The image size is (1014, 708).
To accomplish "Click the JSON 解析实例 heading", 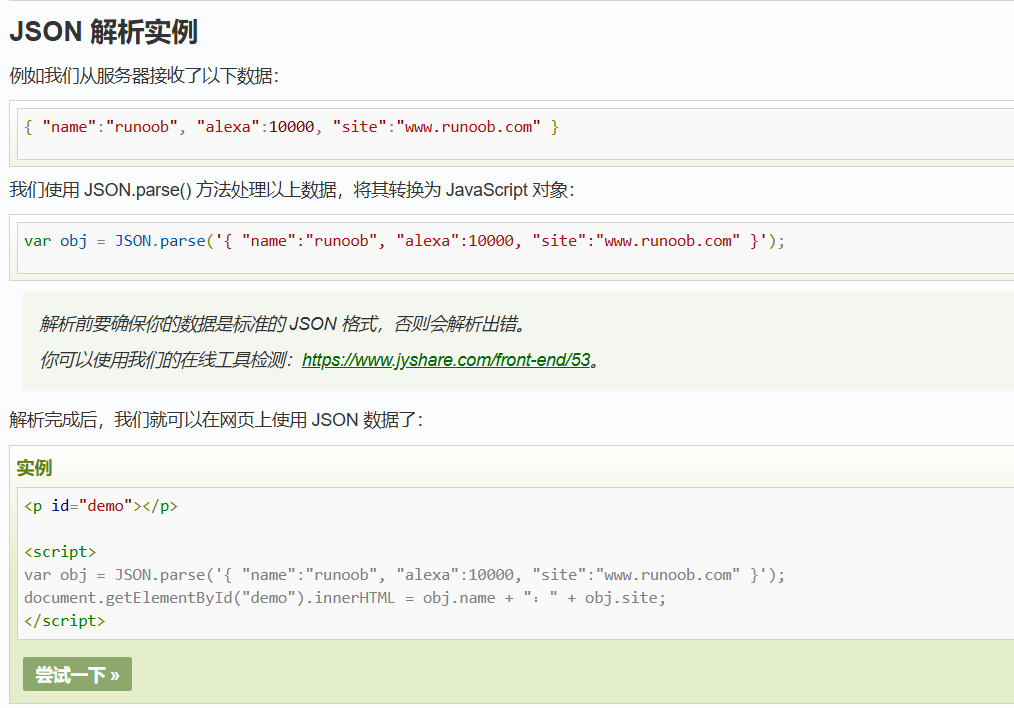I will (x=103, y=32).
